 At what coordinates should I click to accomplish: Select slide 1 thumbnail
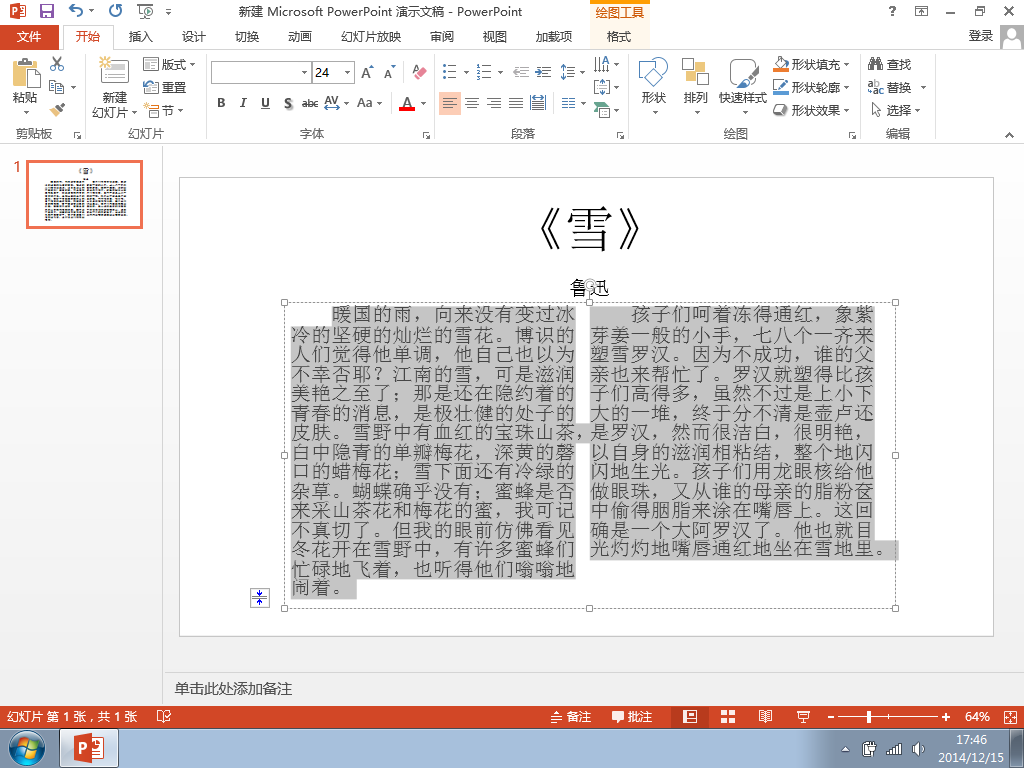[84, 194]
